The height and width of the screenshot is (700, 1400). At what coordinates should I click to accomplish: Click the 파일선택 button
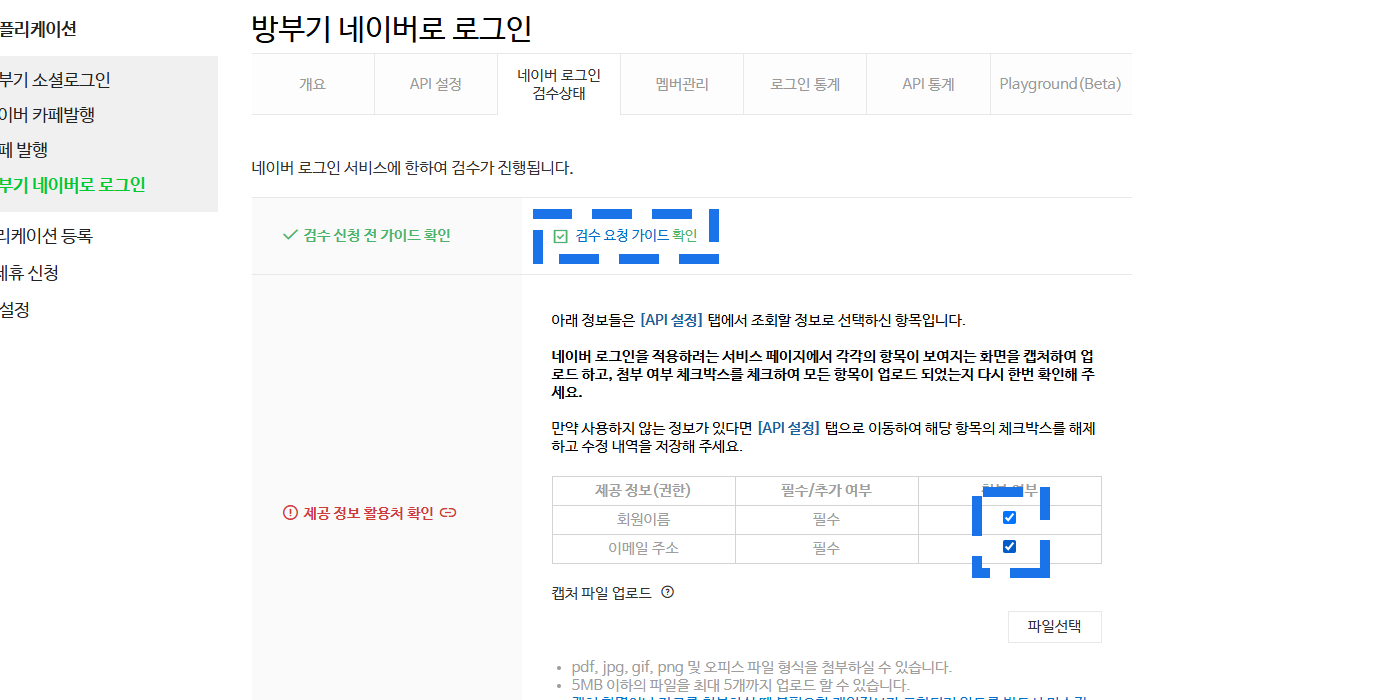point(1055,627)
